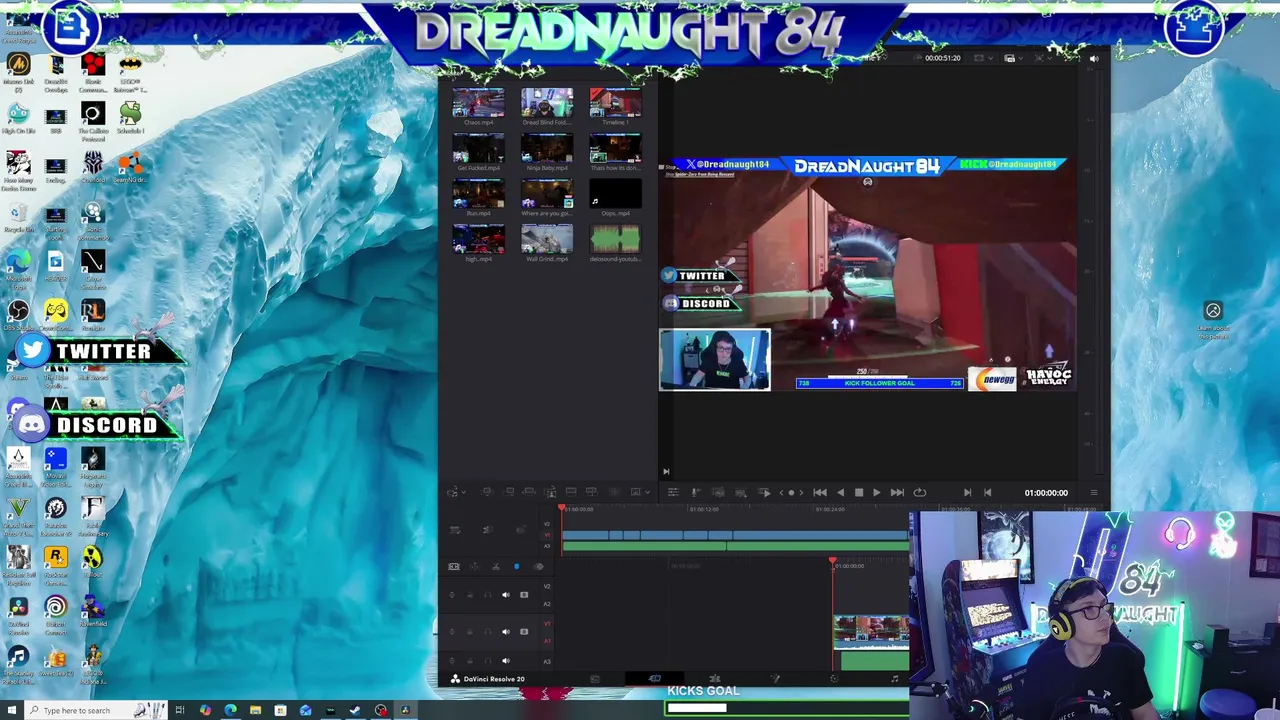Open Task View from the taskbar
1280x720 pixels.
tap(180, 710)
